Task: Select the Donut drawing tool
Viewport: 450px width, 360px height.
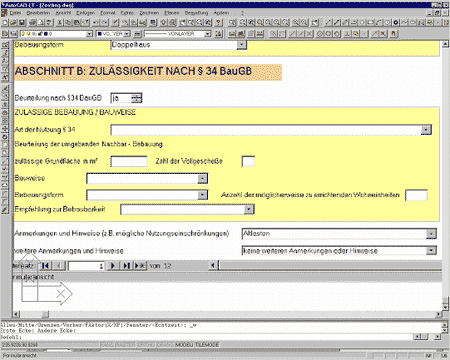Action: [396, 23]
